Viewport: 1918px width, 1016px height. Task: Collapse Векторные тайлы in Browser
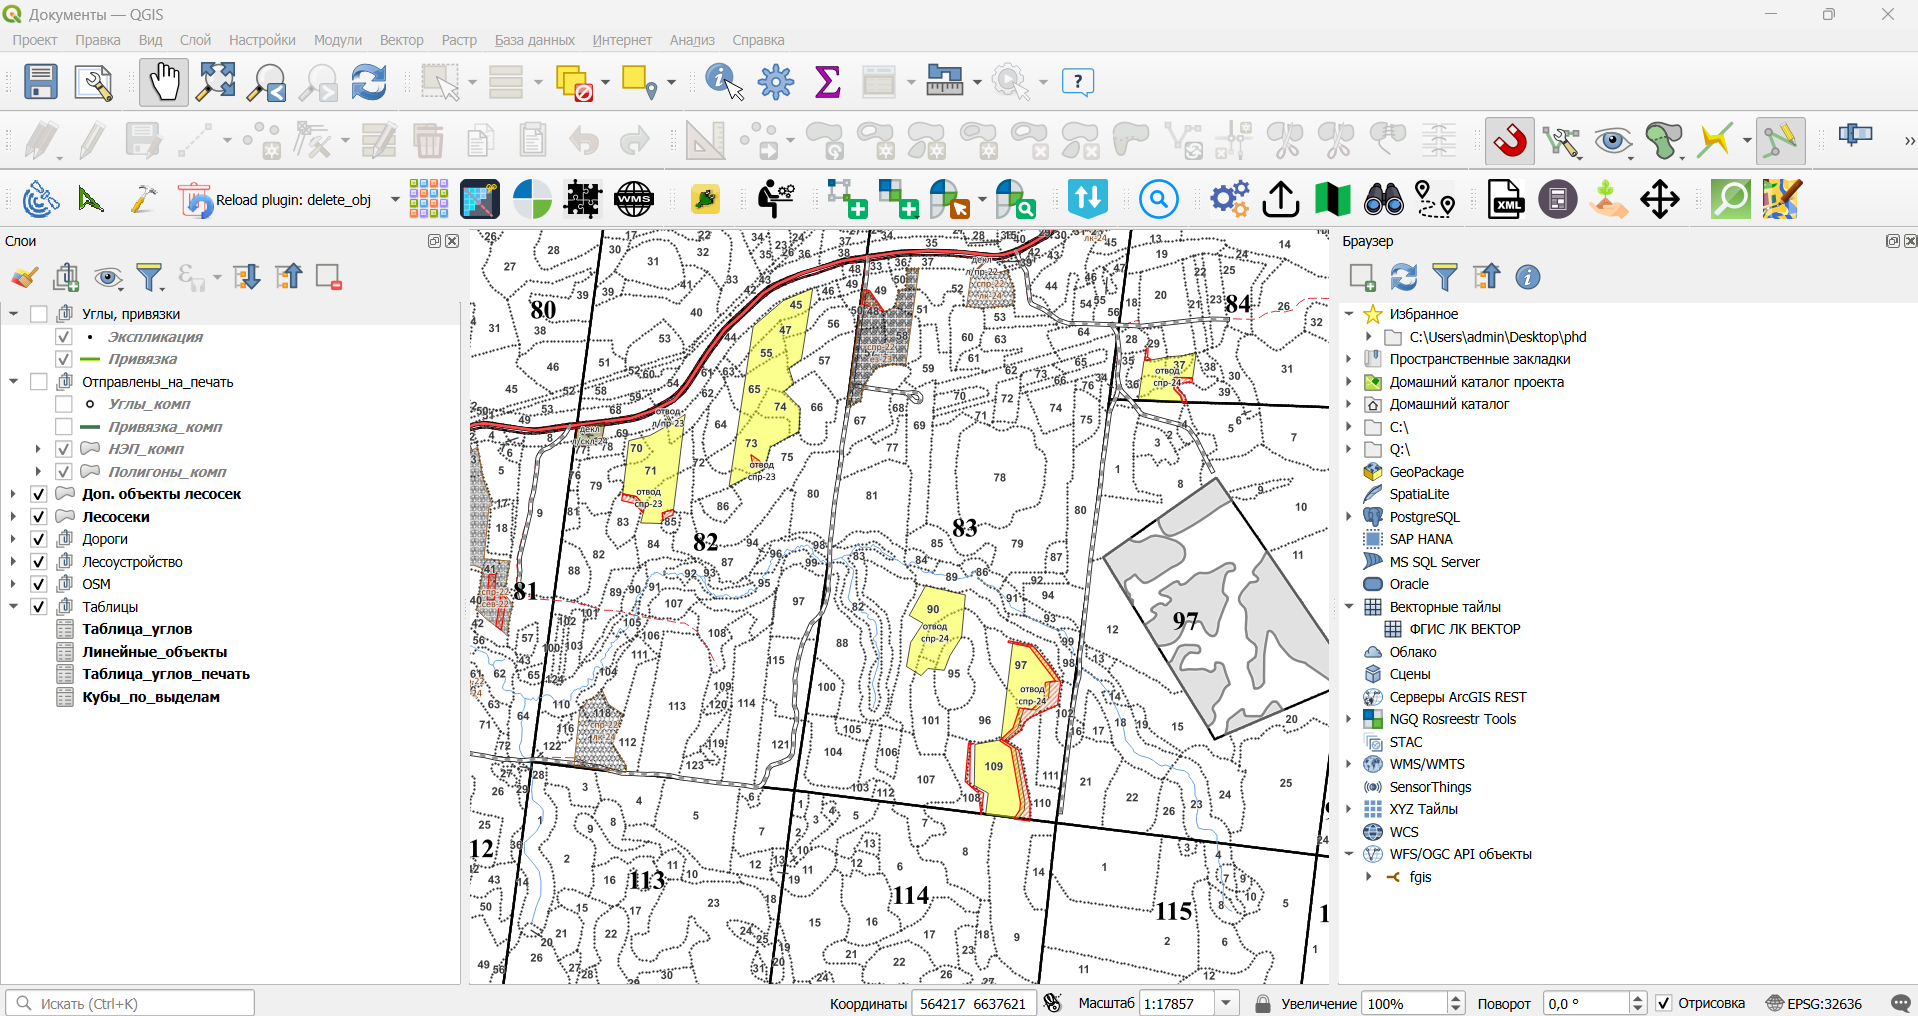point(1349,607)
